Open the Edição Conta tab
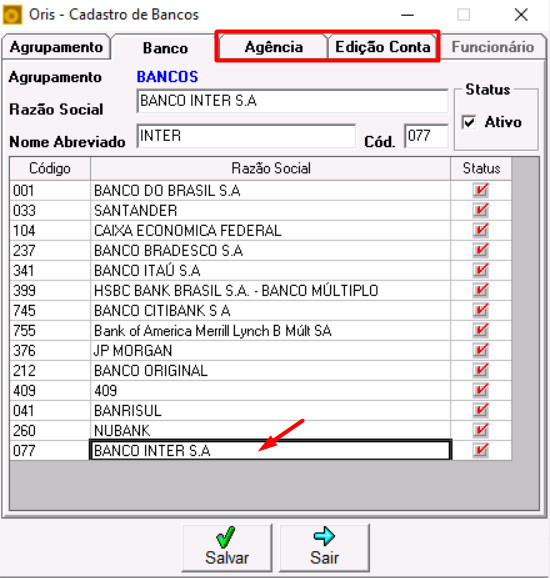The height and width of the screenshot is (578, 550). pos(382,47)
